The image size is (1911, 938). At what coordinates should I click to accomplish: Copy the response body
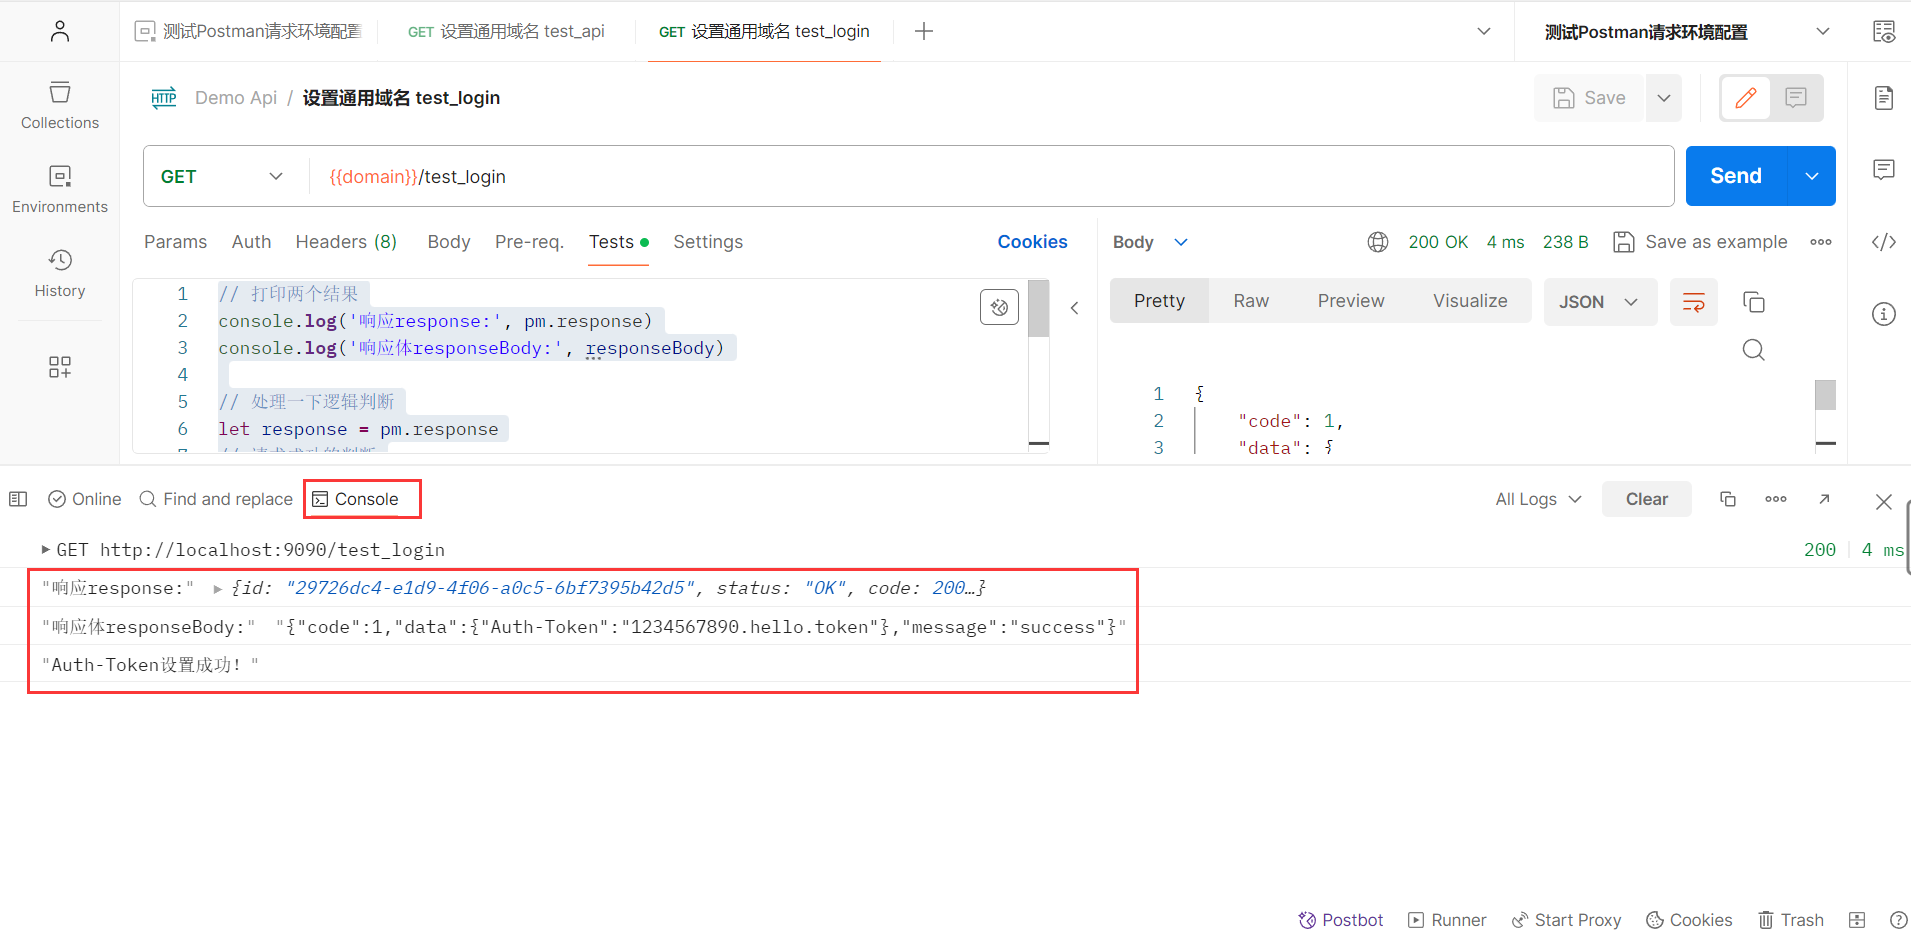tap(1754, 302)
